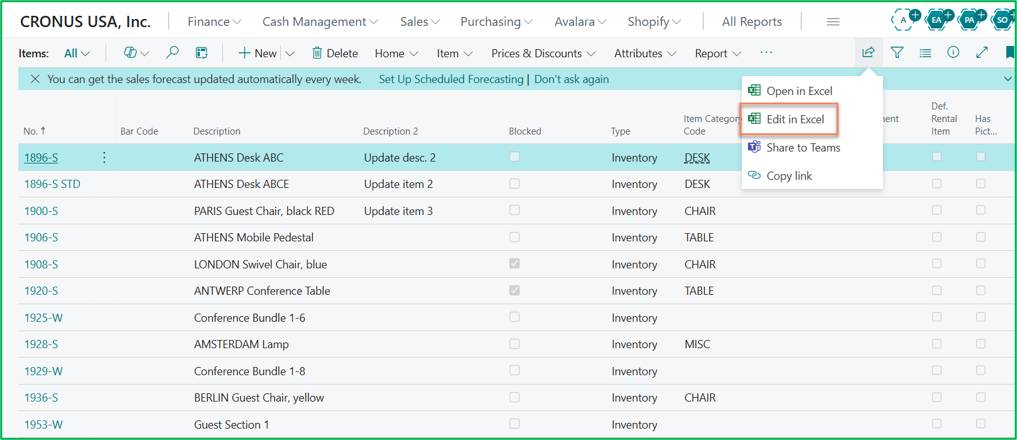Click the search magnifier icon
1017x440 pixels.
click(x=173, y=53)
